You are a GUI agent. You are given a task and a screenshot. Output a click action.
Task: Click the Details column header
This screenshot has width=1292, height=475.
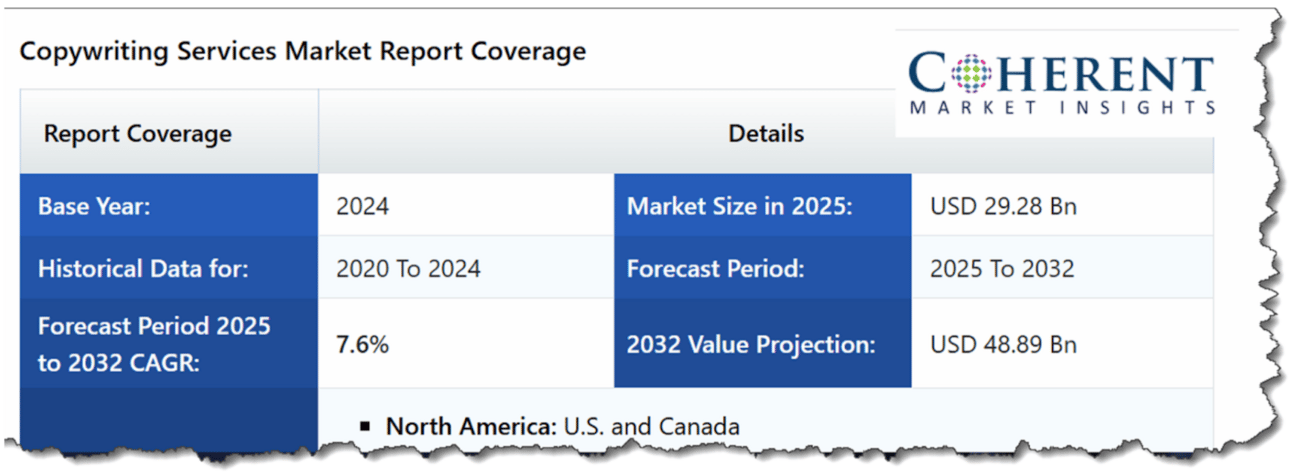coord(766,133)
